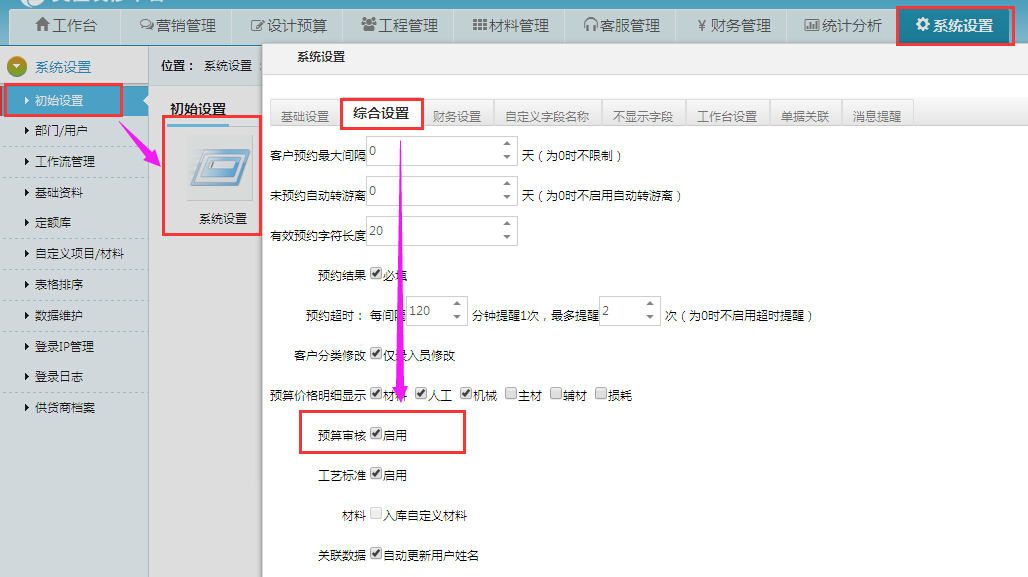Enable the 主材 display checkbox

[512, 393]
